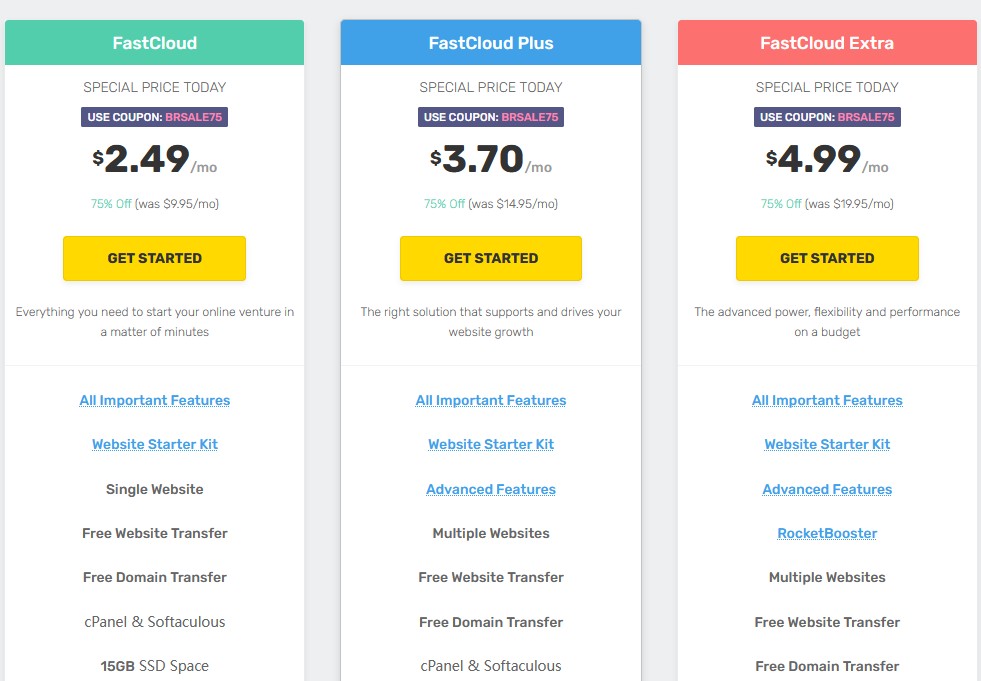This screenshot has width=981, height=681.
Task: Click the blue FastCloud Plus header
Action: coord(491,43)
